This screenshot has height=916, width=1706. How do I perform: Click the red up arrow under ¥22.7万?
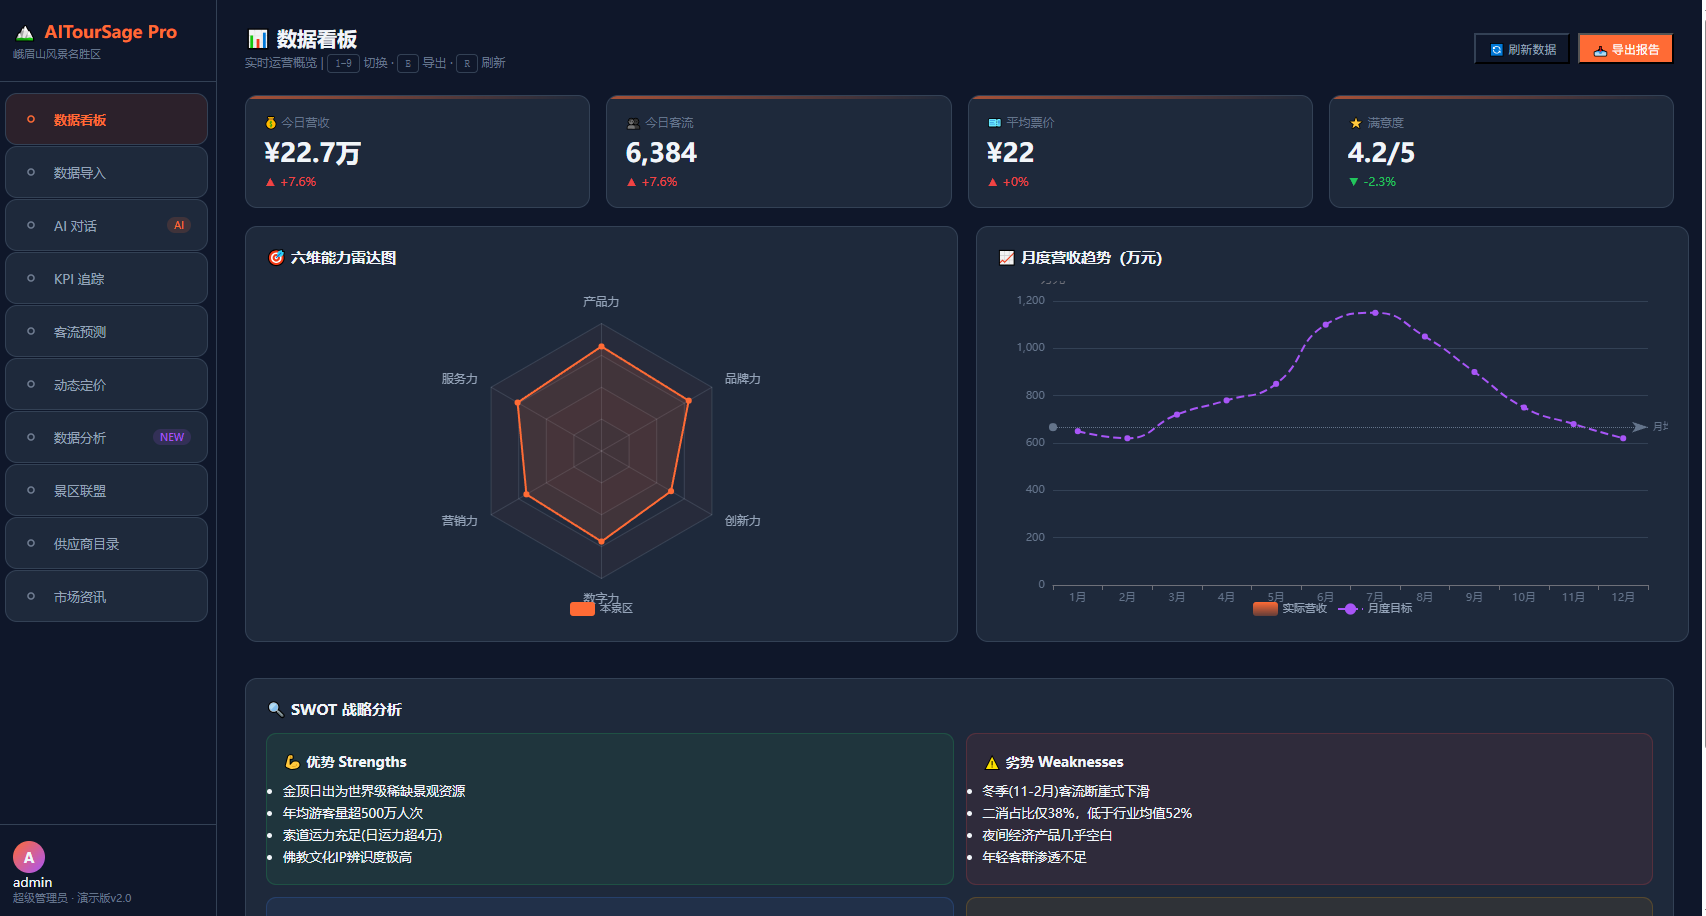click(x=270, y=182)
